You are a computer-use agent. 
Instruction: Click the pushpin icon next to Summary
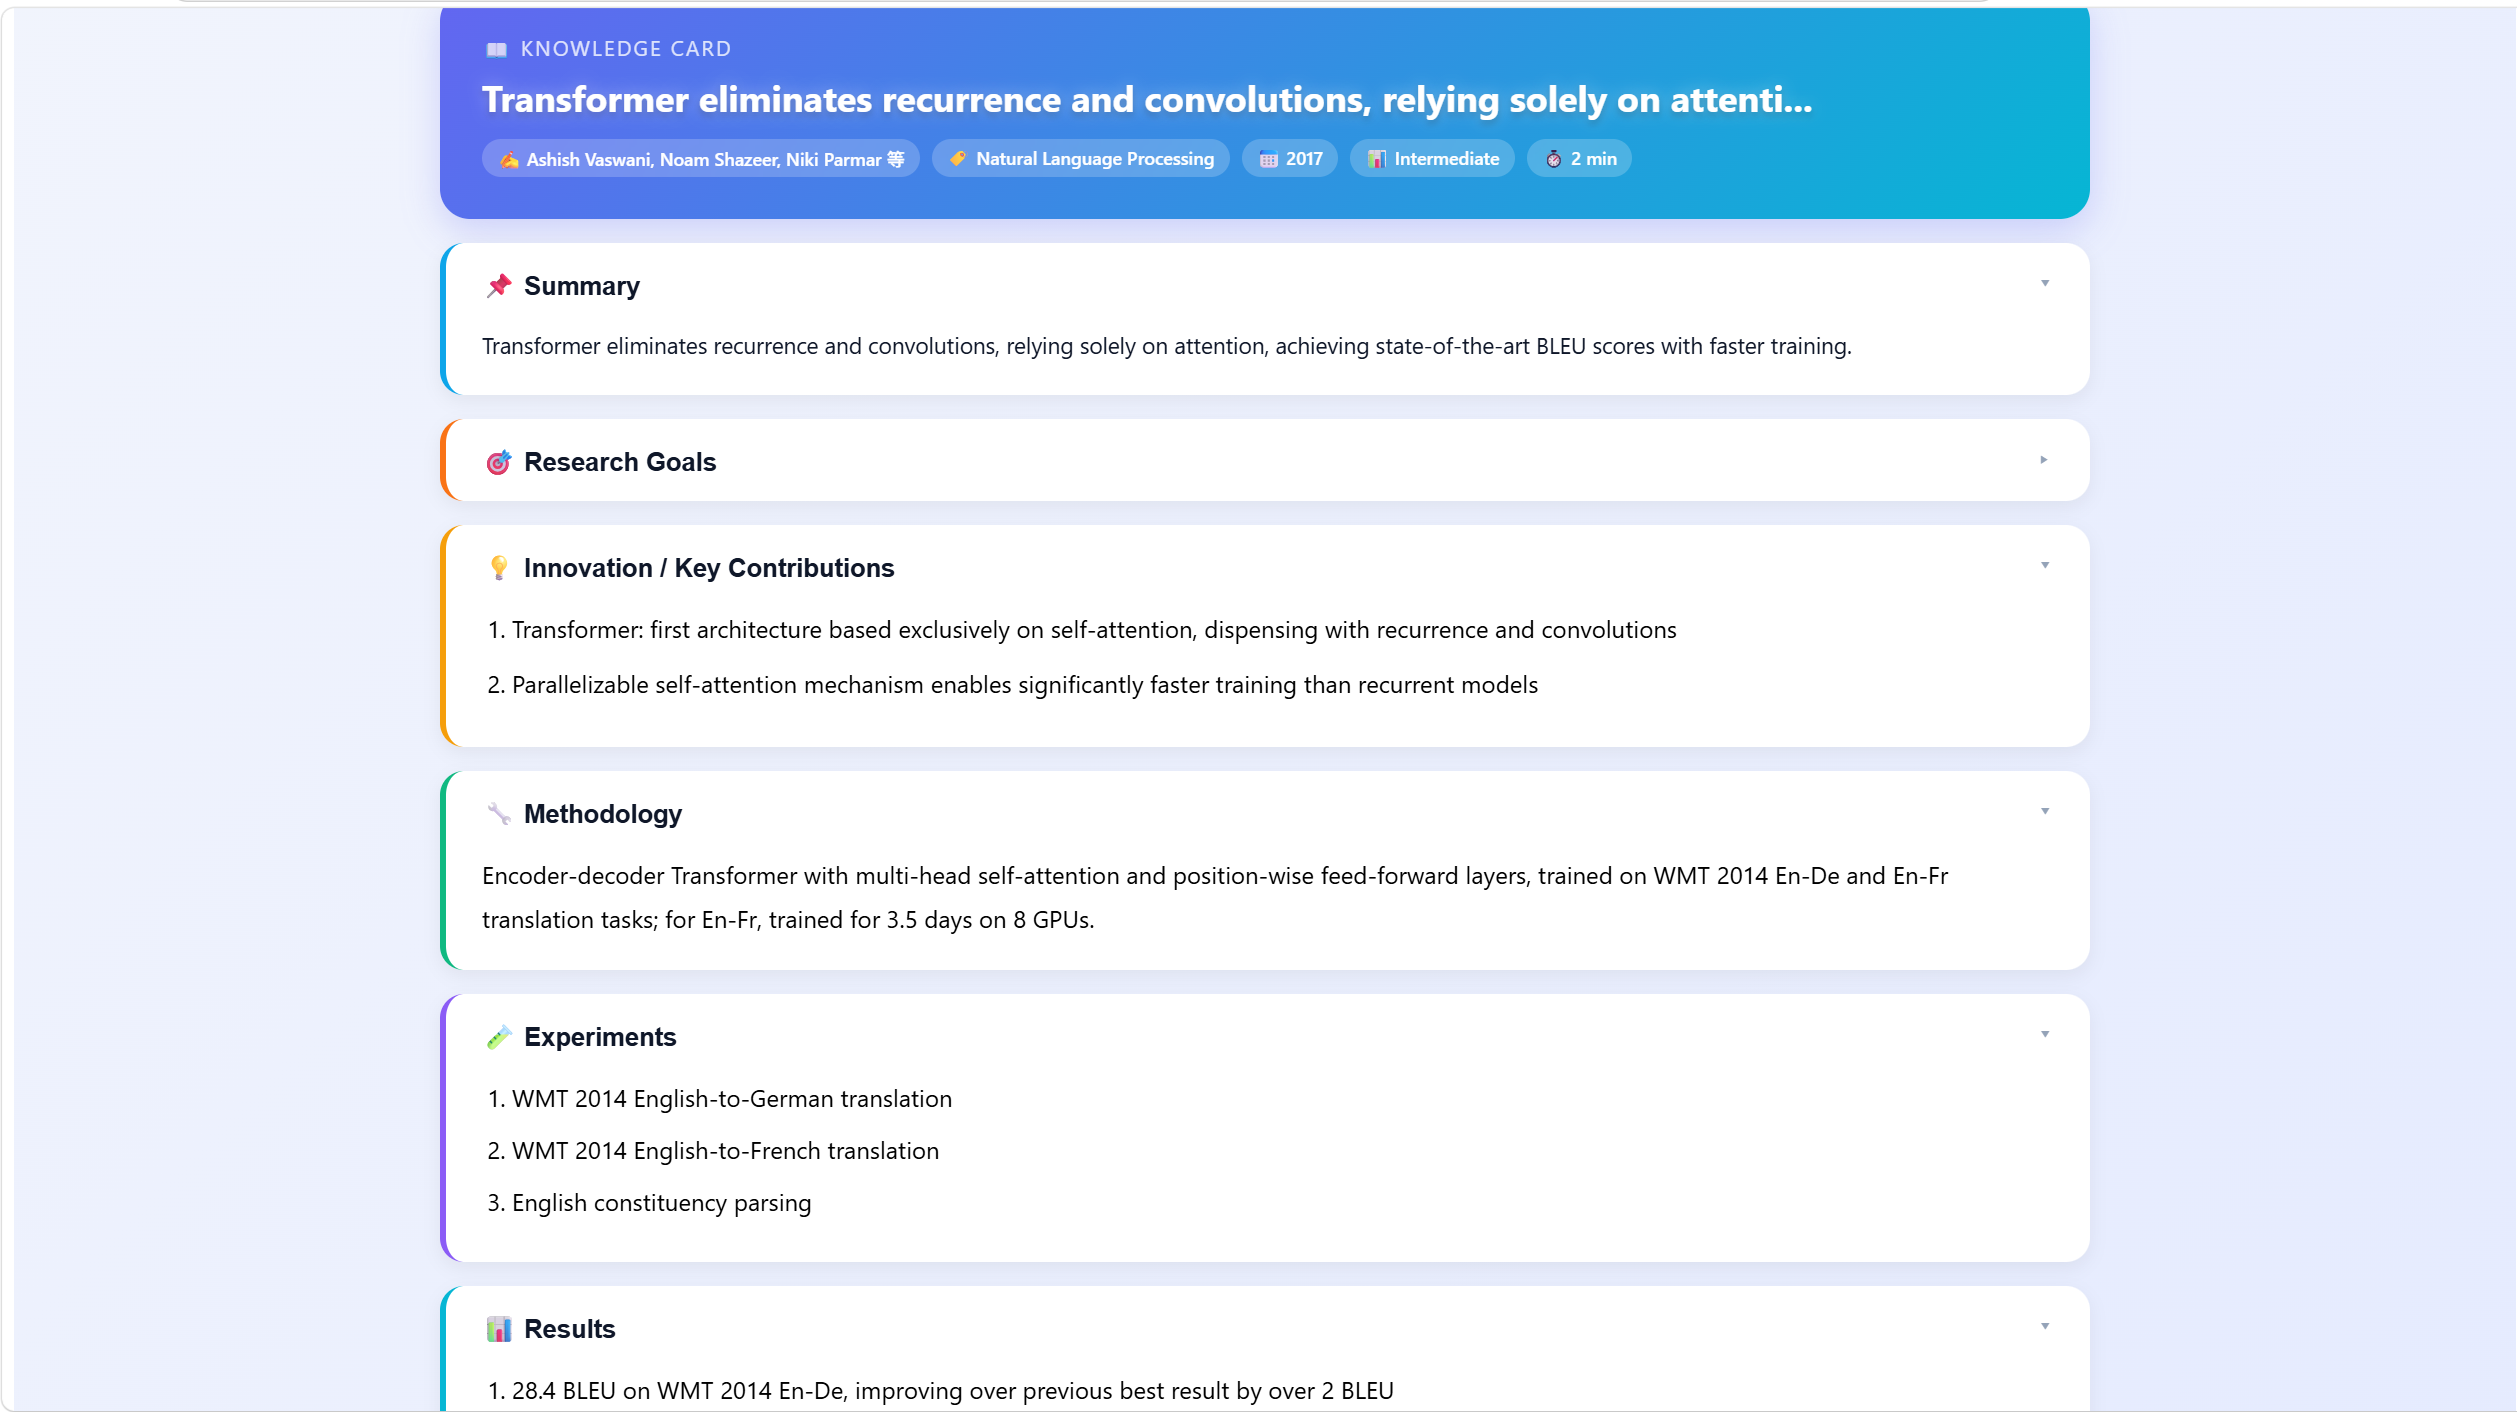(499, 286)
